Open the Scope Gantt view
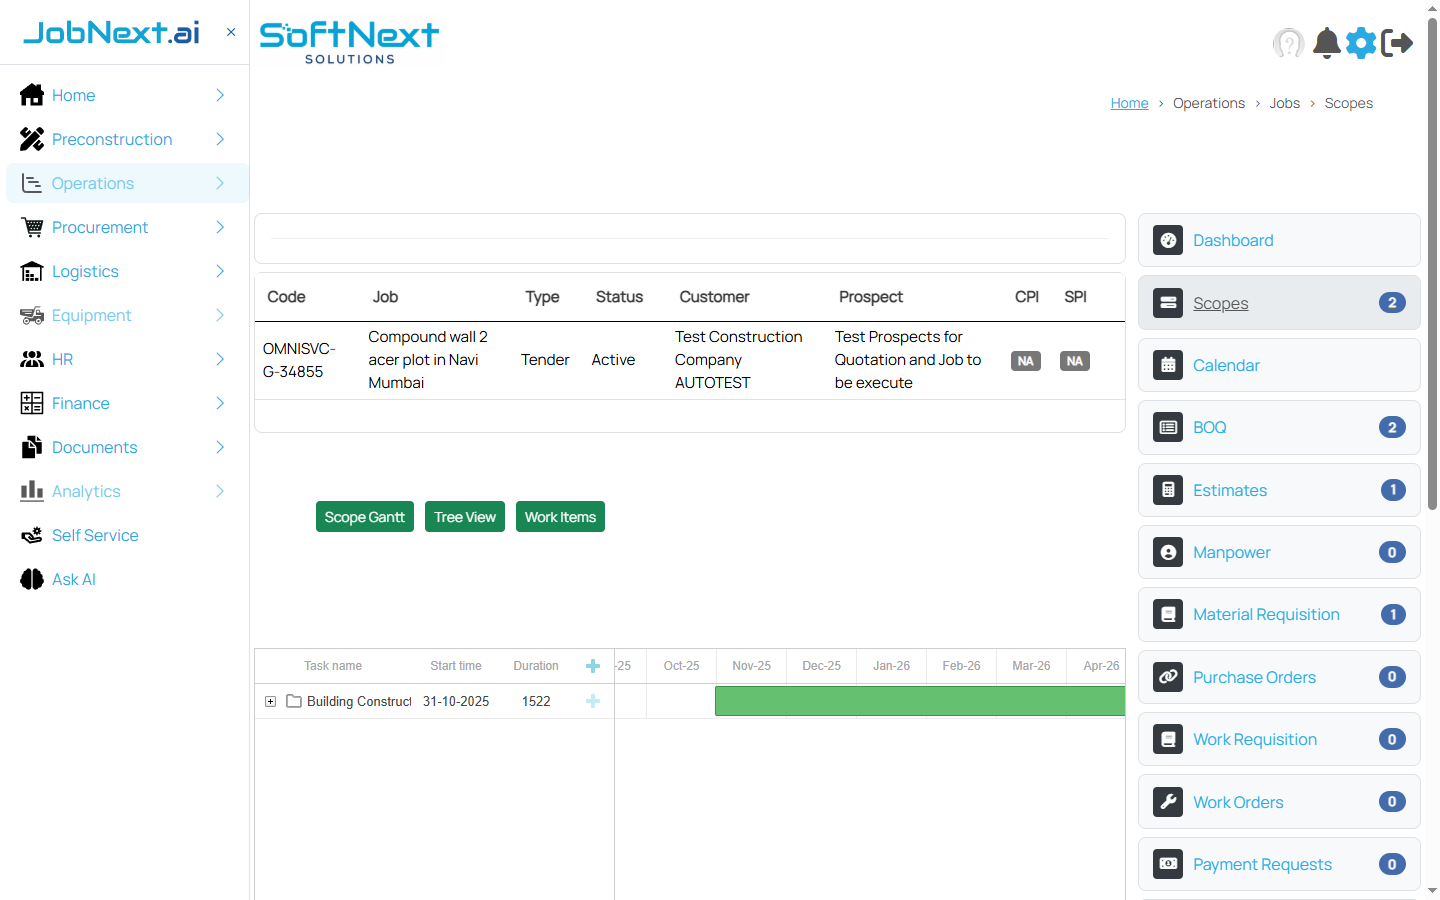 (x=364, y=516)
